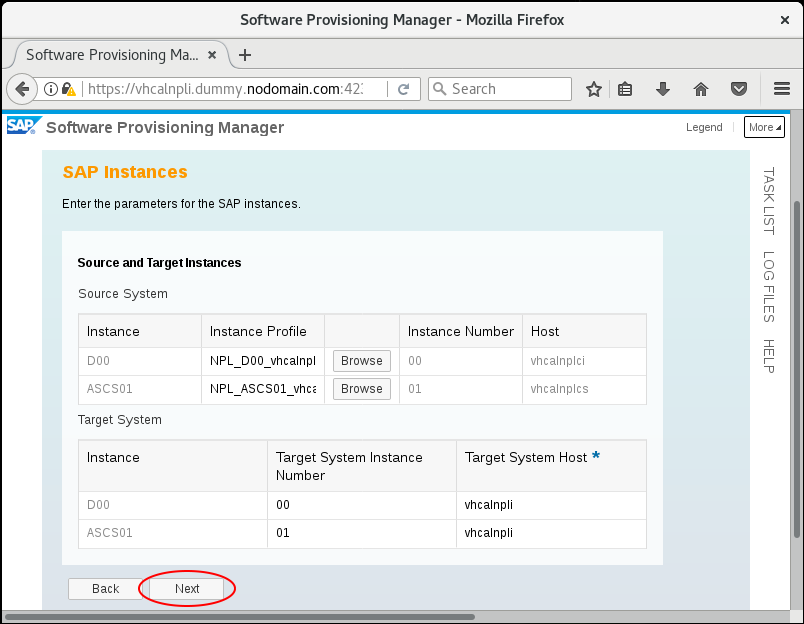Show bookmarks list icon

point(625,89)
